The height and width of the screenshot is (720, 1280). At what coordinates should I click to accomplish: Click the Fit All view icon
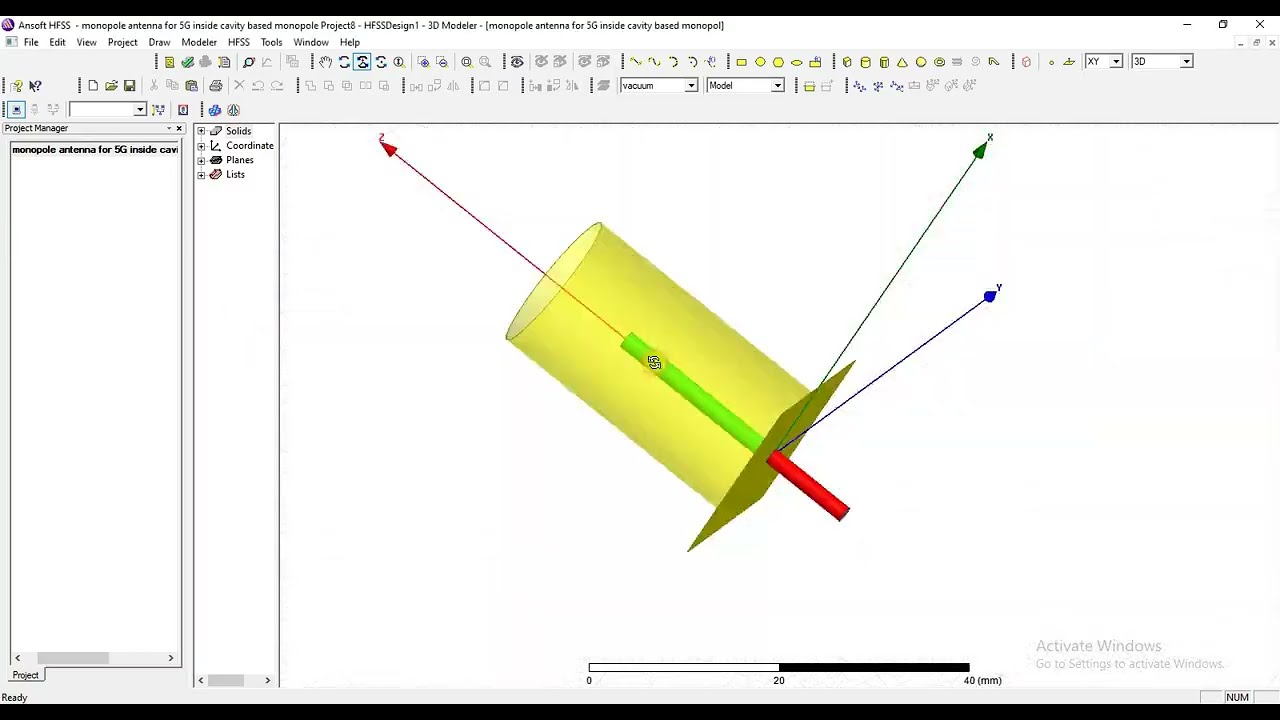pos(466,62)
